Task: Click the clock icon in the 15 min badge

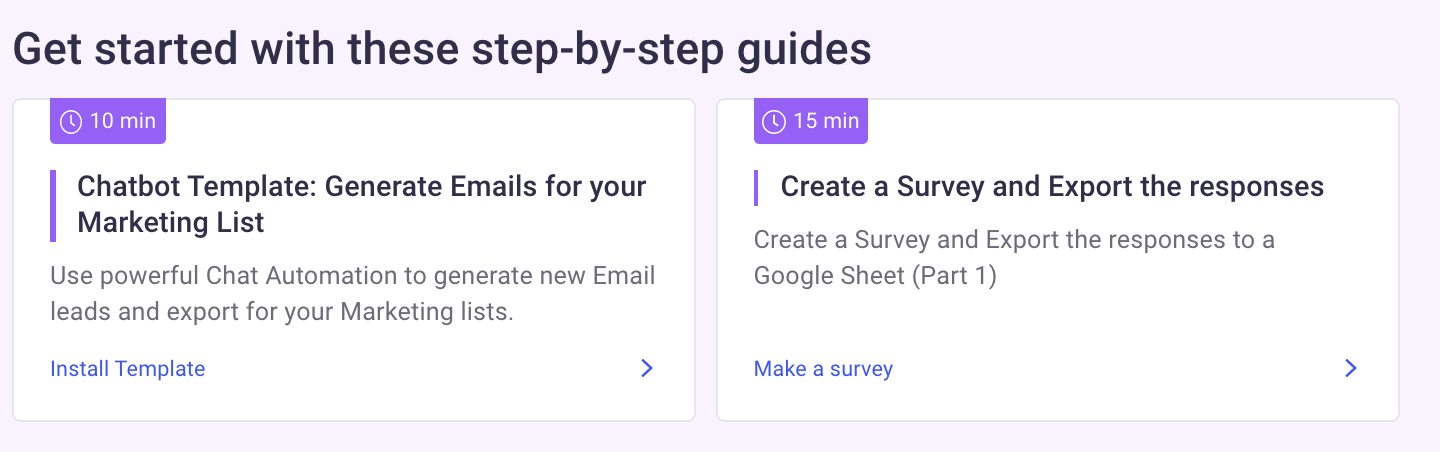Action: point(775,121)
